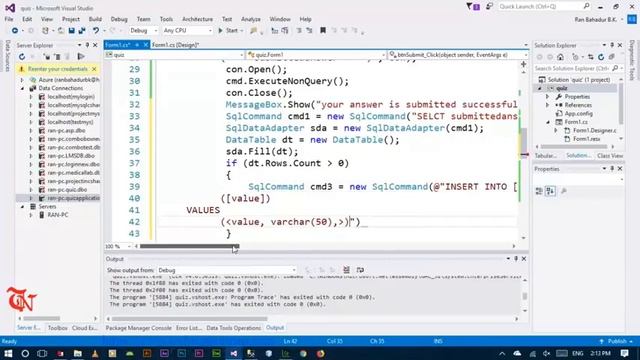Click the Reenter your credentials link
640x360 pixels.
[x=58, y=69]
